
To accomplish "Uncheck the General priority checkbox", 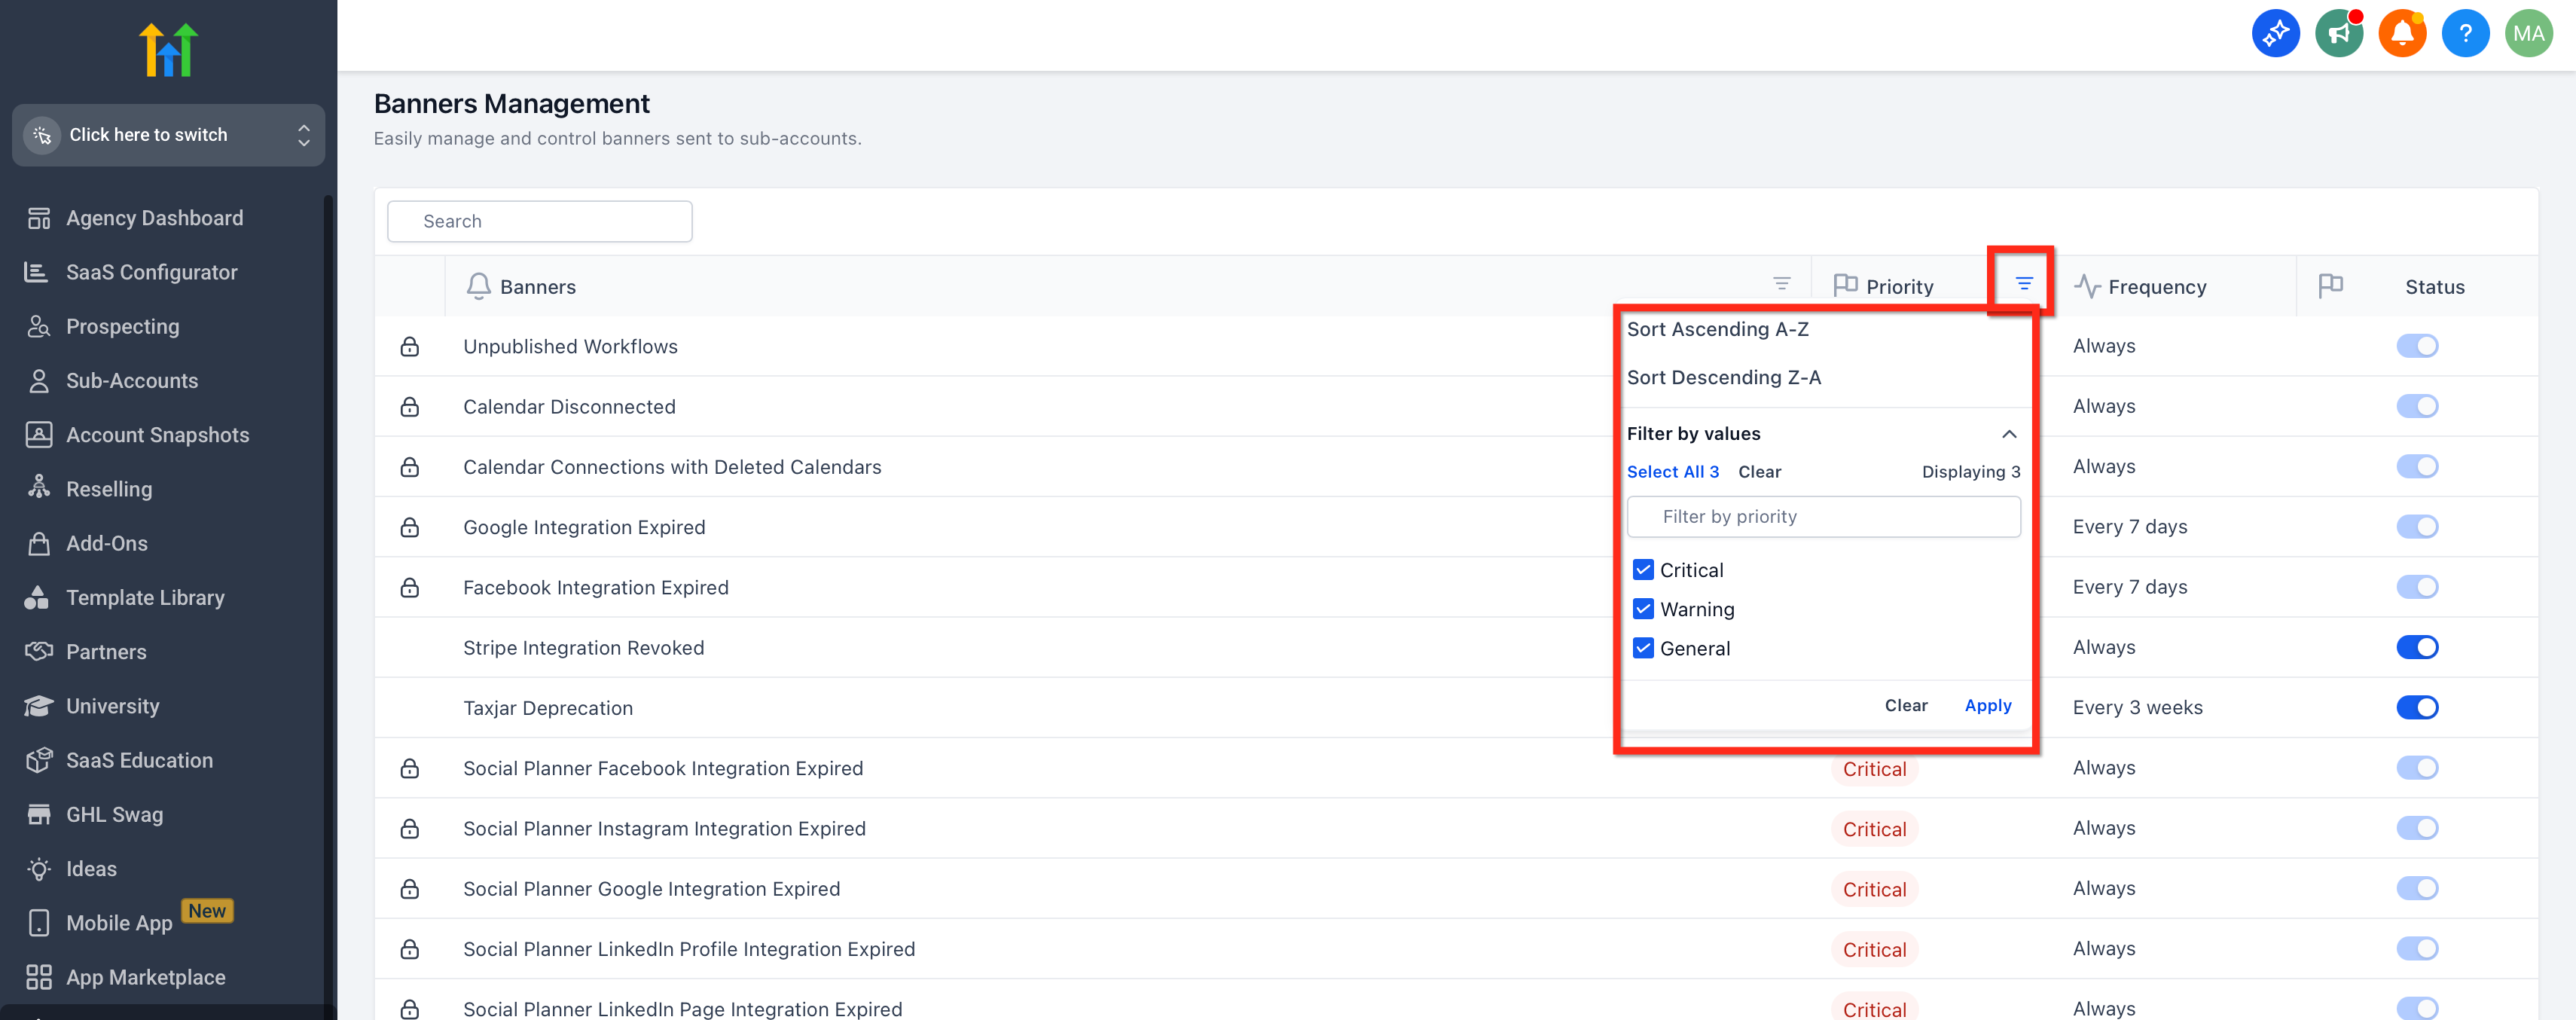I will click(x=1642, y=648).
